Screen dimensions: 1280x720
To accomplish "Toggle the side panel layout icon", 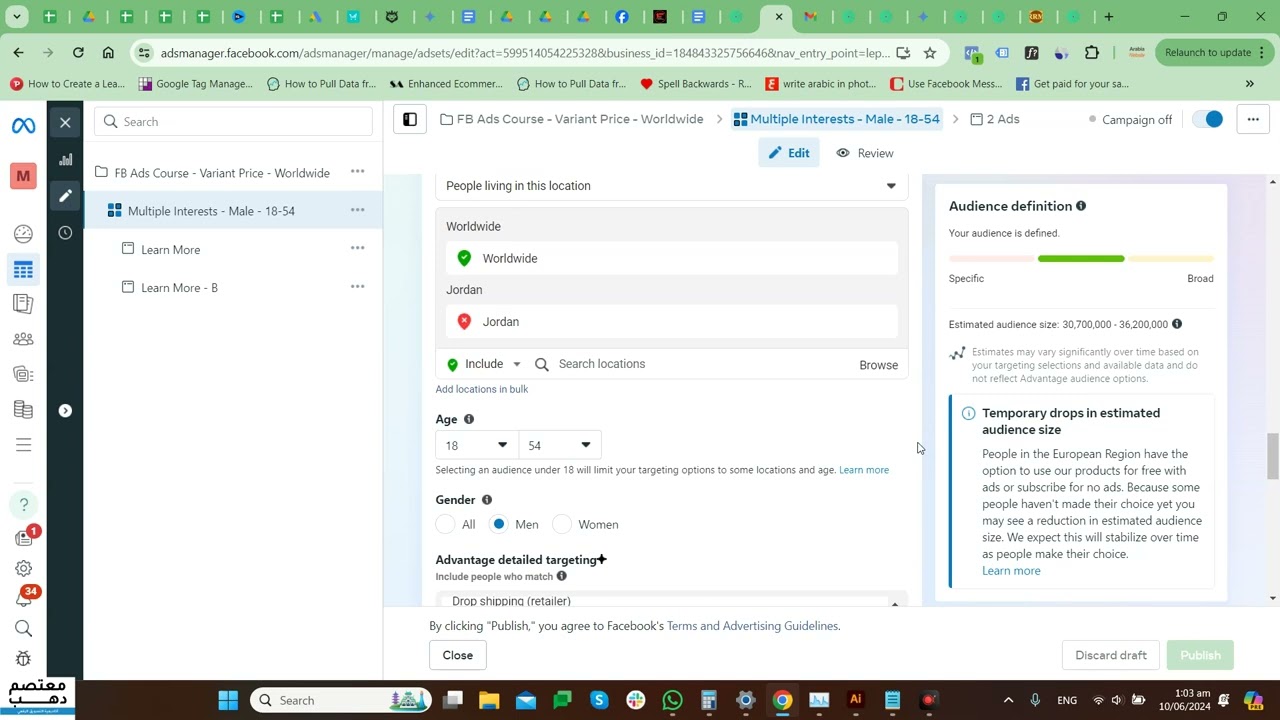I will [x=410, y=120].
